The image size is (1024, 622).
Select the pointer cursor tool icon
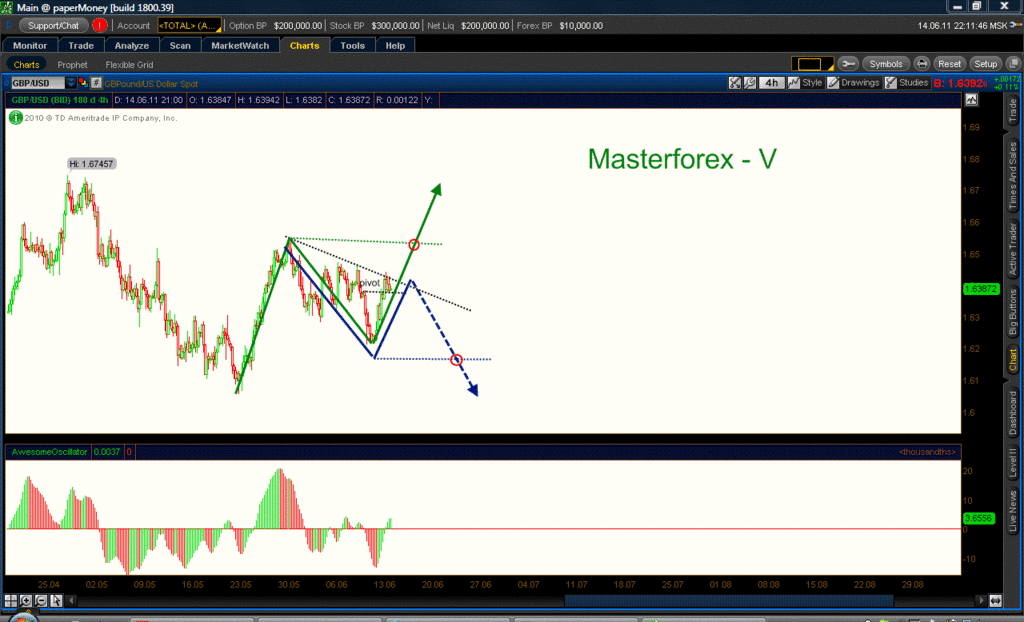(x=56, y=600)
